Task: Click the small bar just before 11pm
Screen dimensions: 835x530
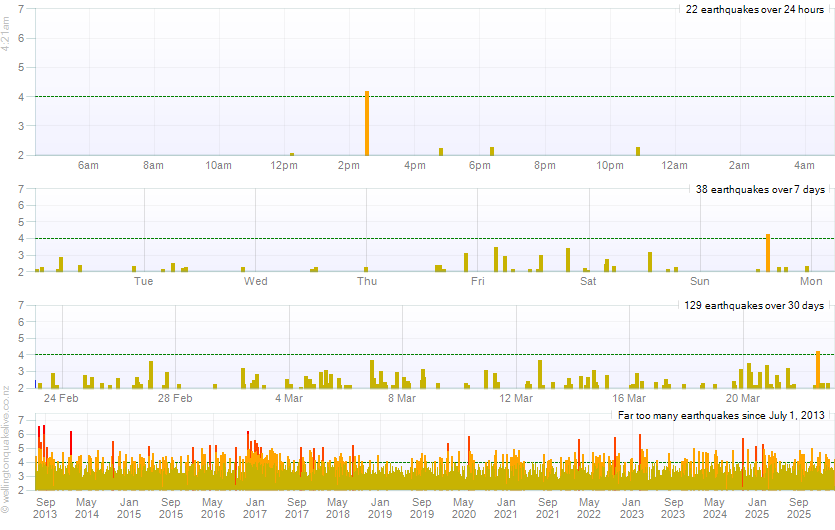Action: (637, 151)
